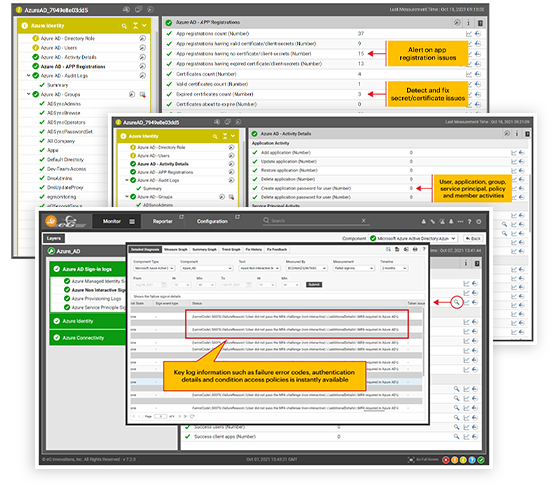Open the Measurement dropdown showing Failed sign-ins

pyautogui.click(x=354, y=268)
